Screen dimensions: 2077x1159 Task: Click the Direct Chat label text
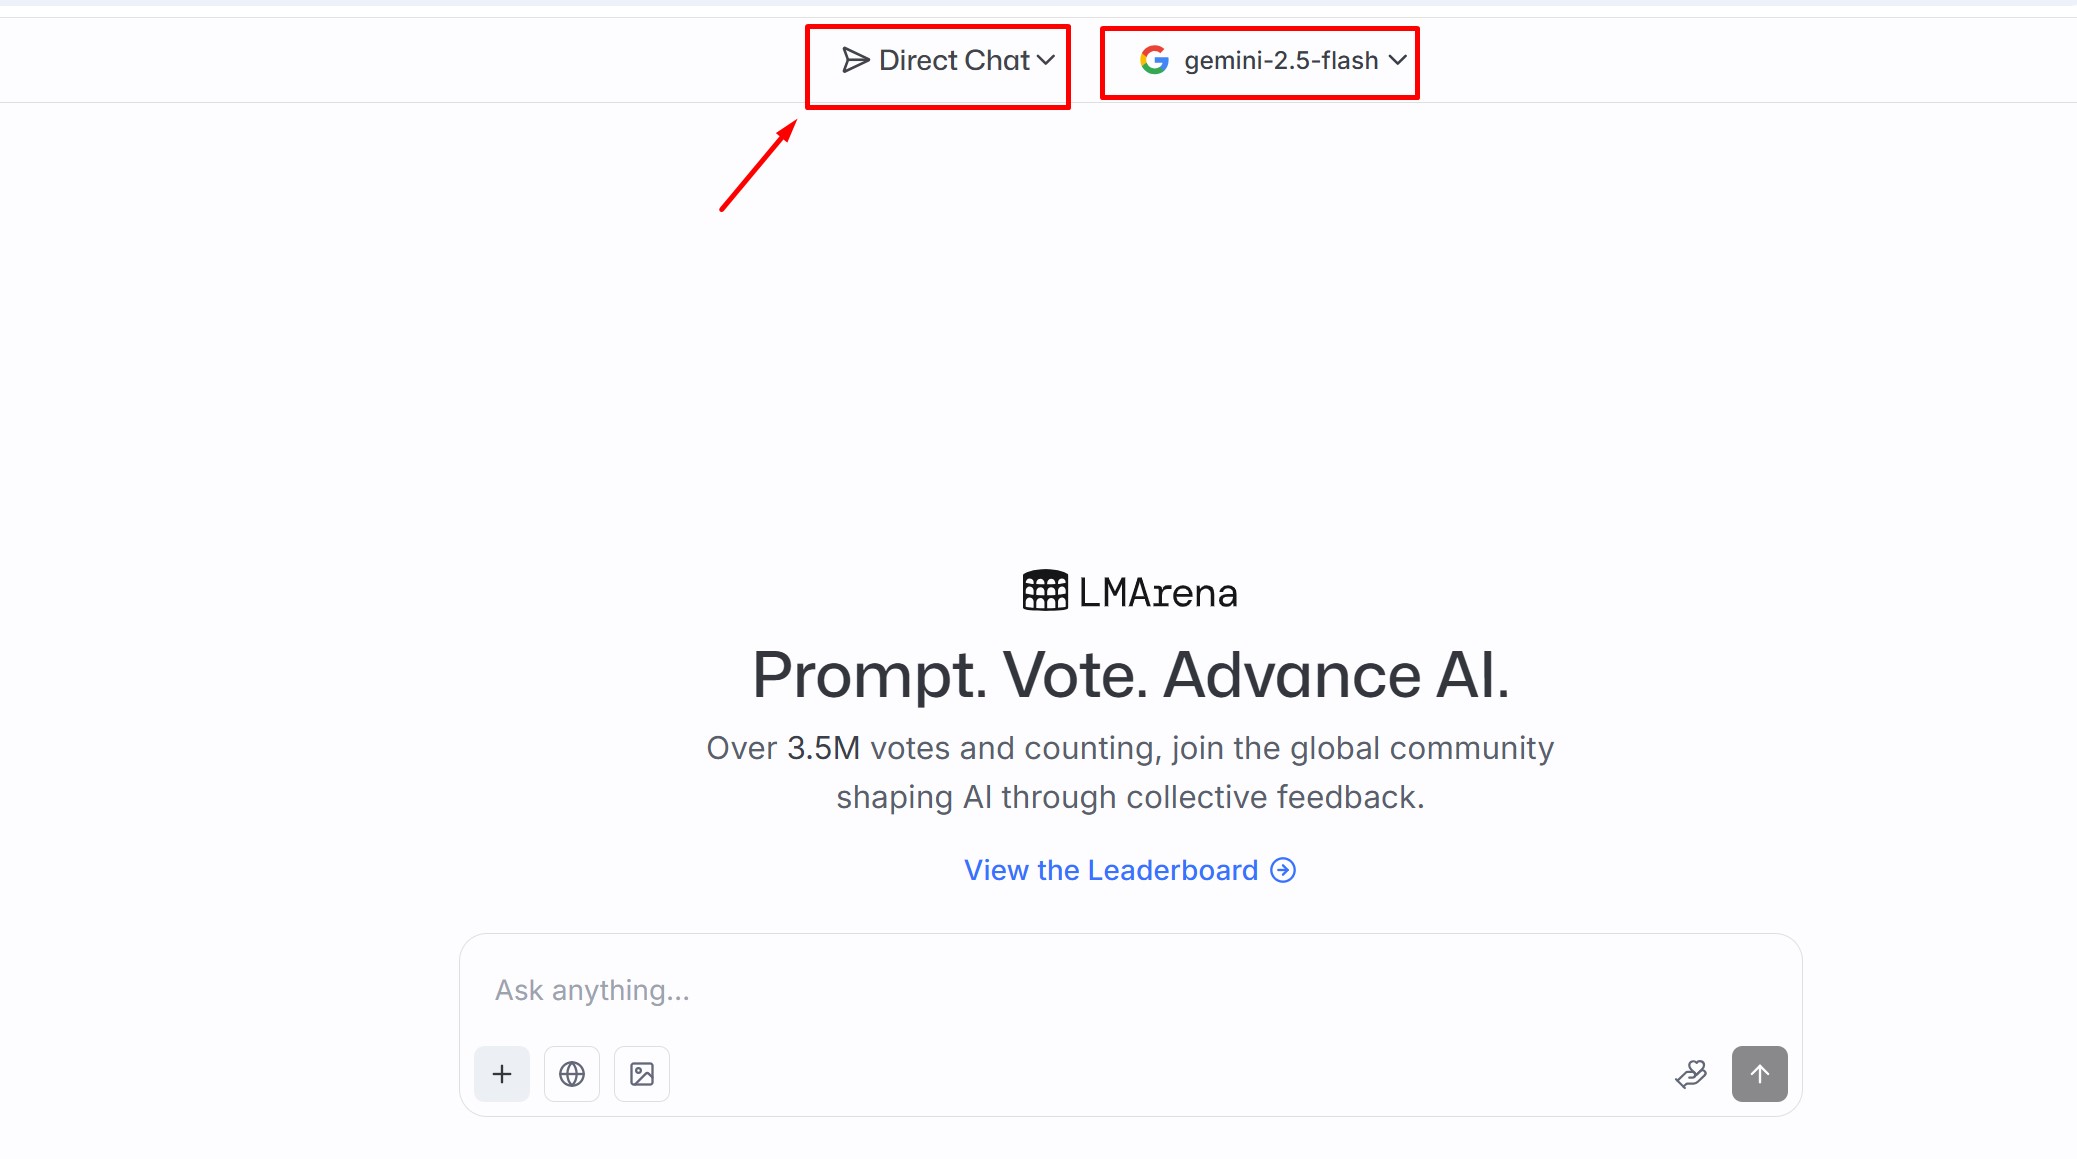(954, 61)
